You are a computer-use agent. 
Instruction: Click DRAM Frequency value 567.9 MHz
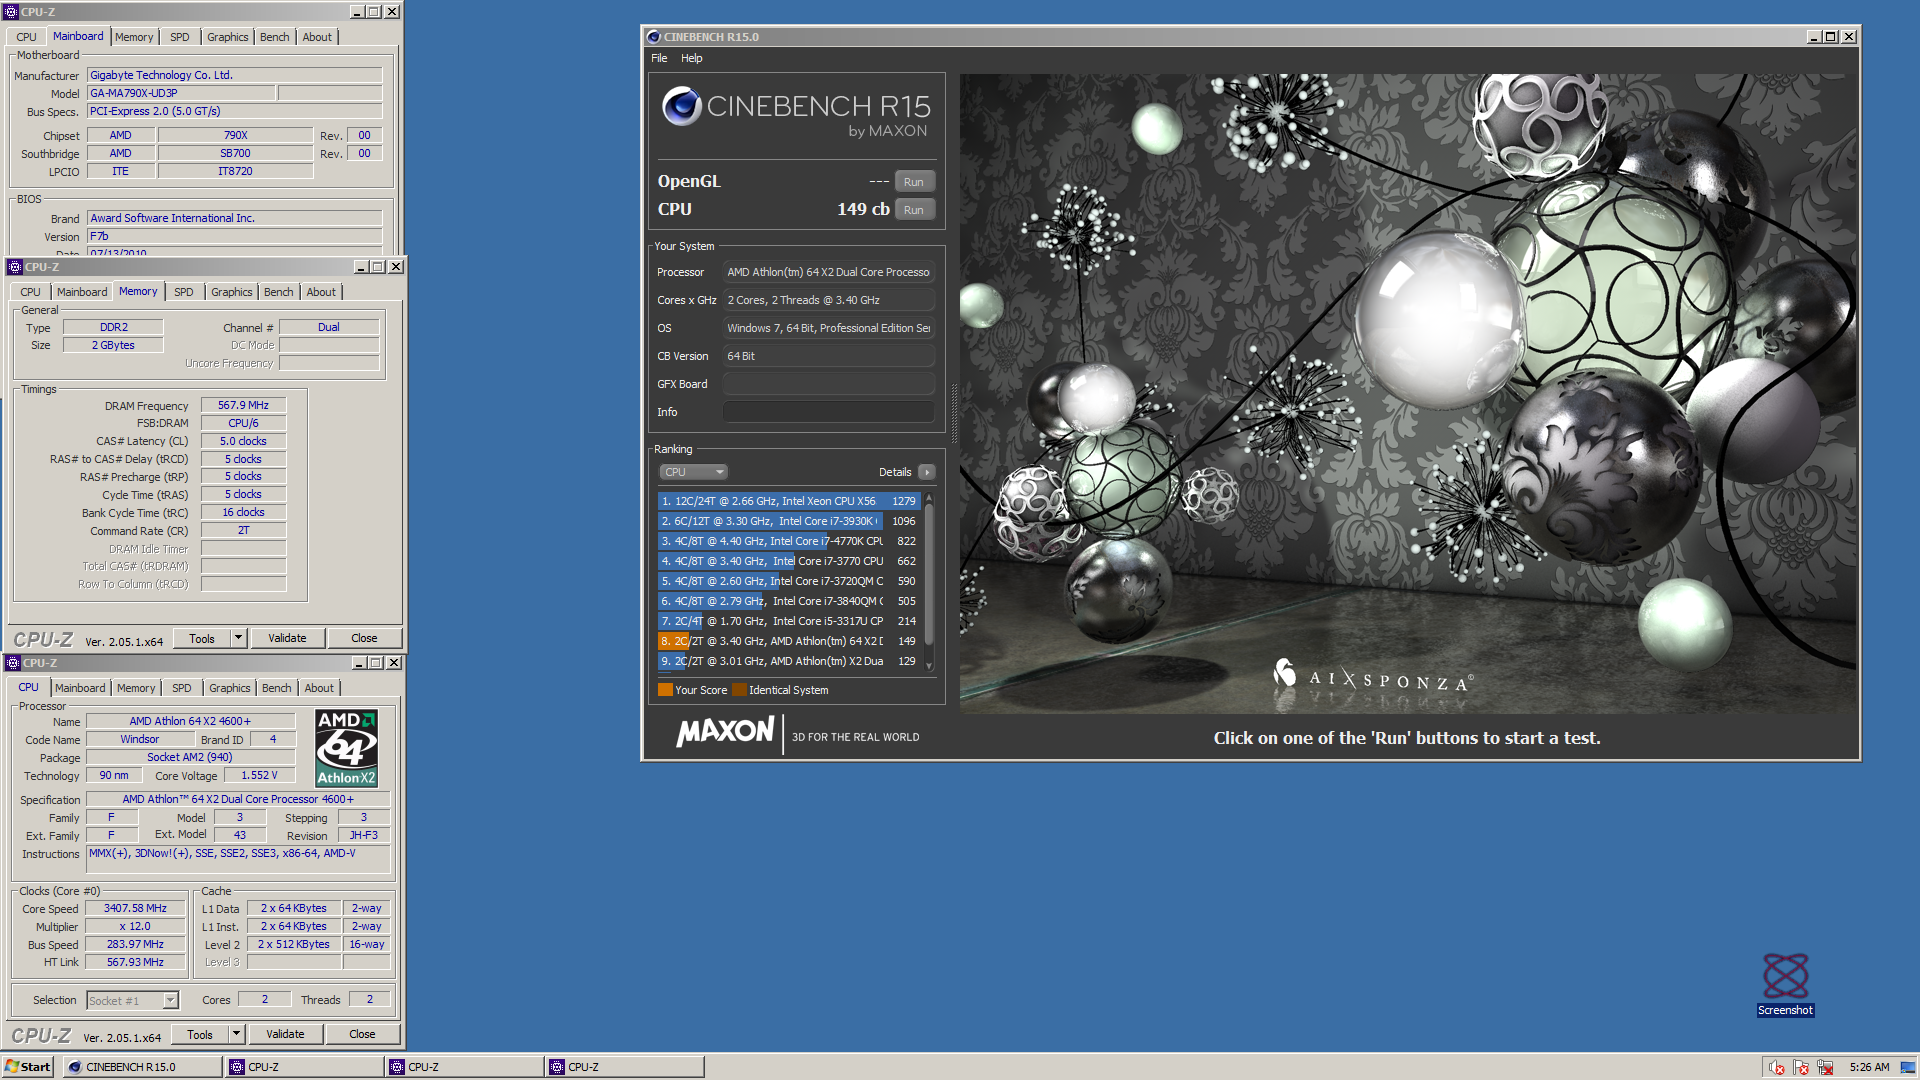pyautogui.click(x=243, y=405)
